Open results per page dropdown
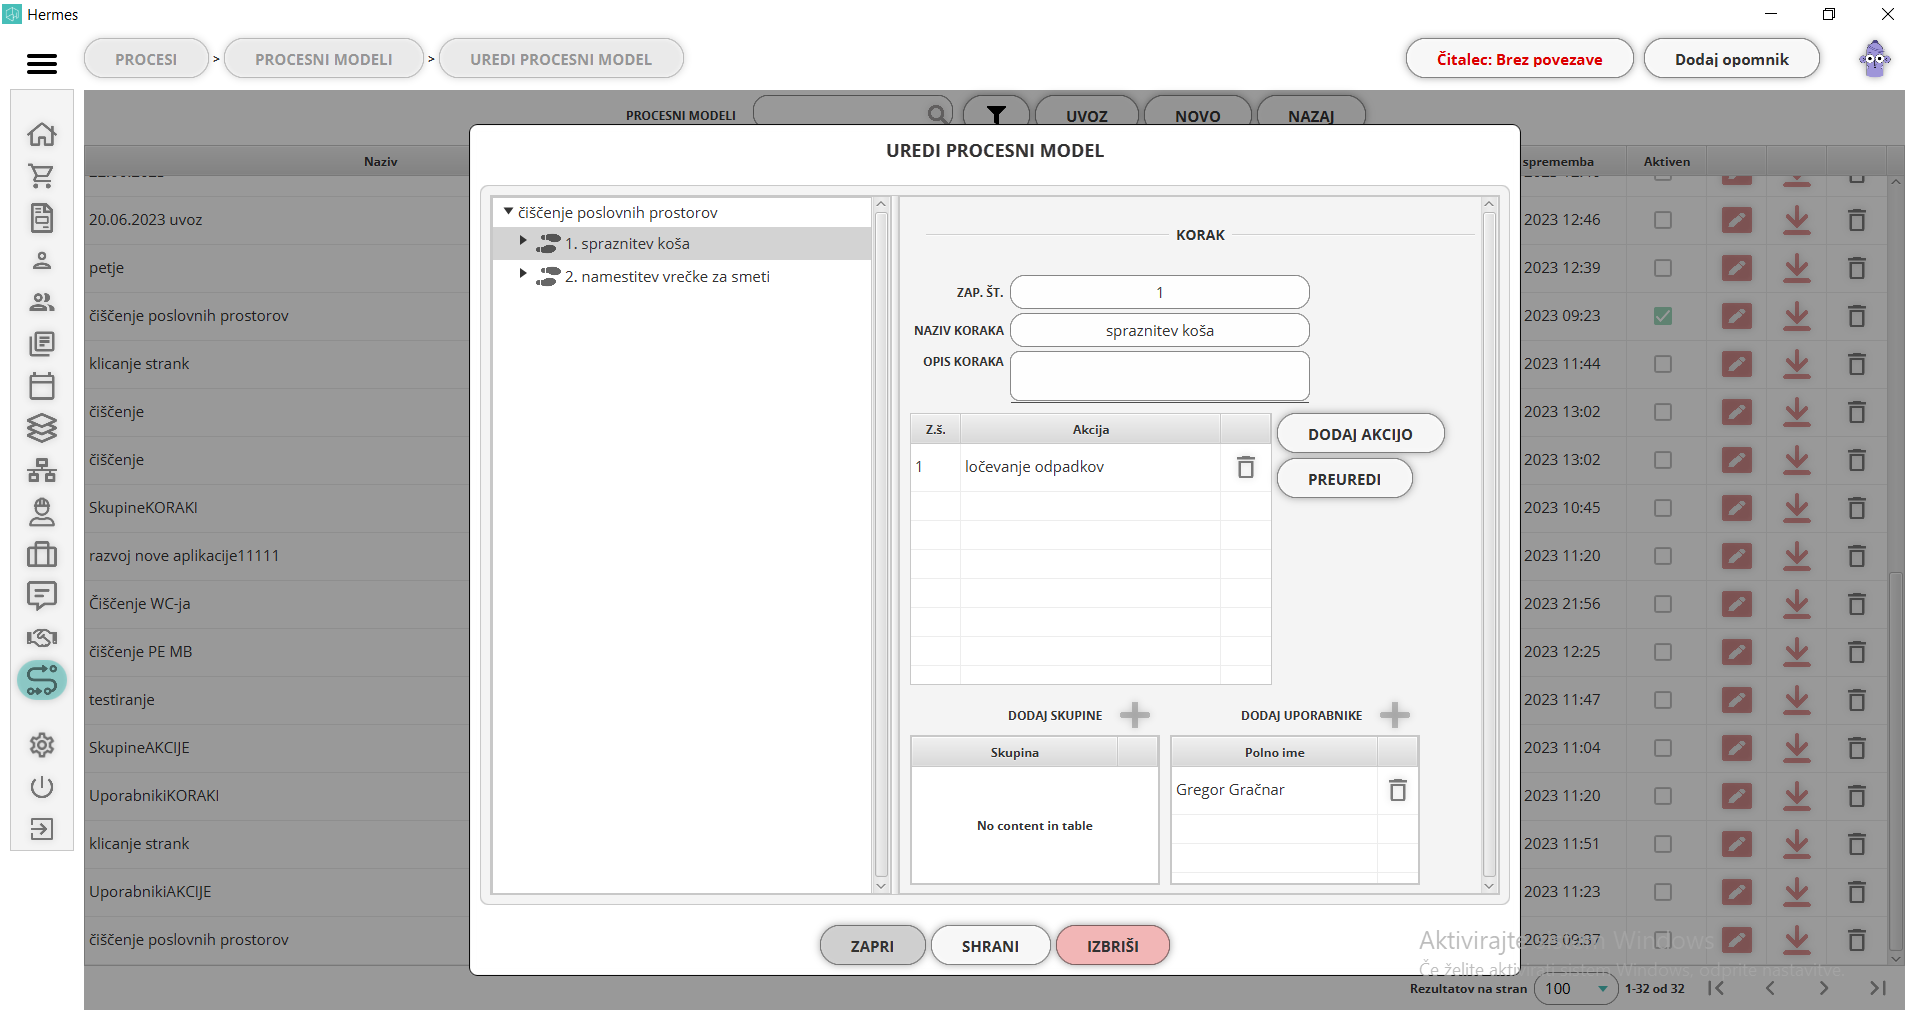 coord(1577,989)
